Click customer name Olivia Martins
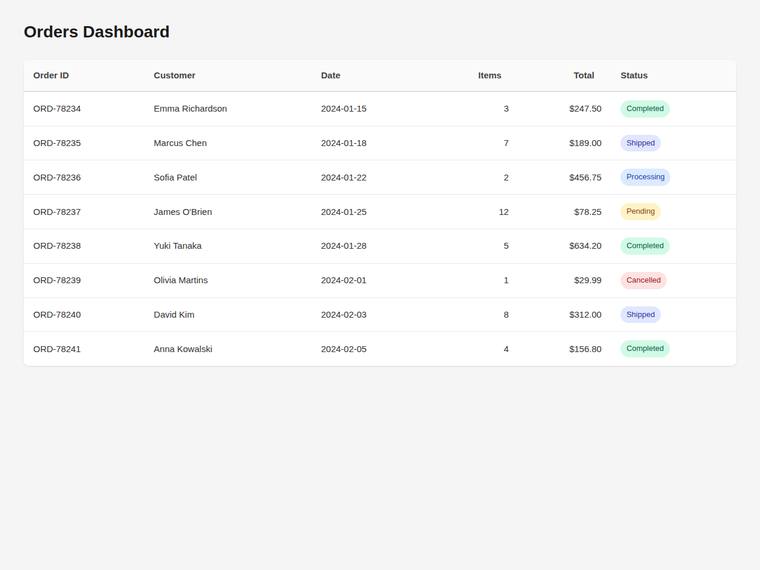Image resolution: width=760 pixels, height=570 pixels. (x=180, y=280)
